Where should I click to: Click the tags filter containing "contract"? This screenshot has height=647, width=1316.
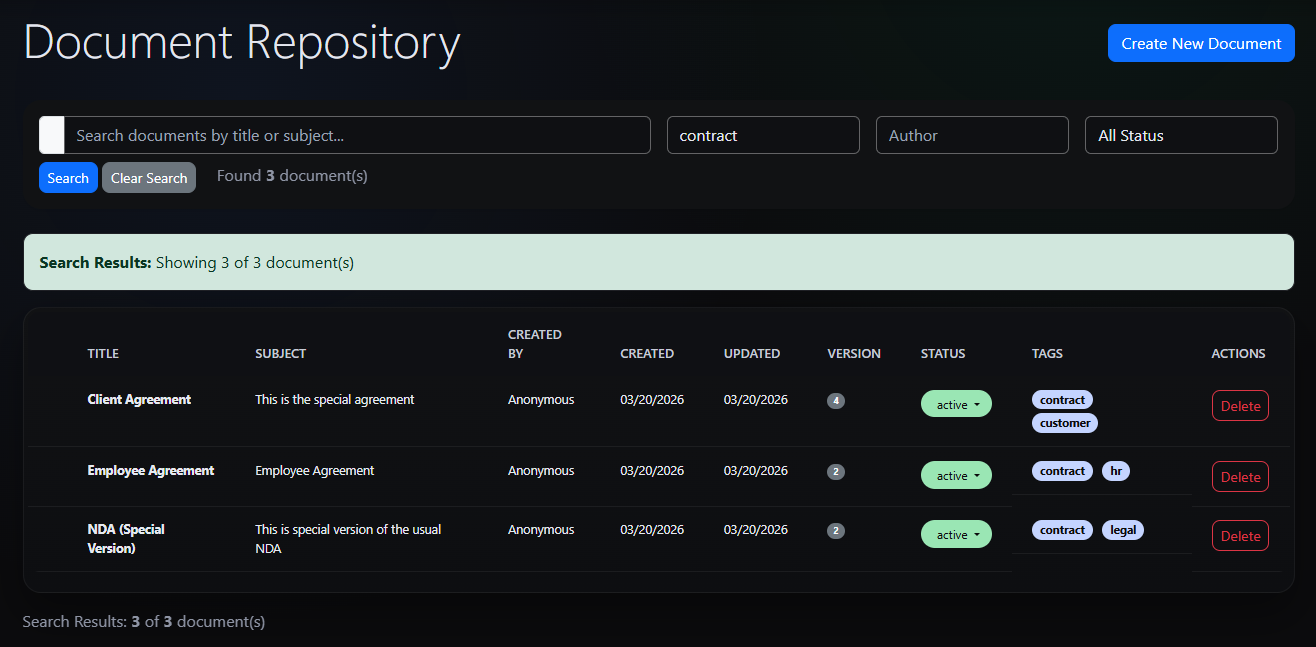pos(763,135)
